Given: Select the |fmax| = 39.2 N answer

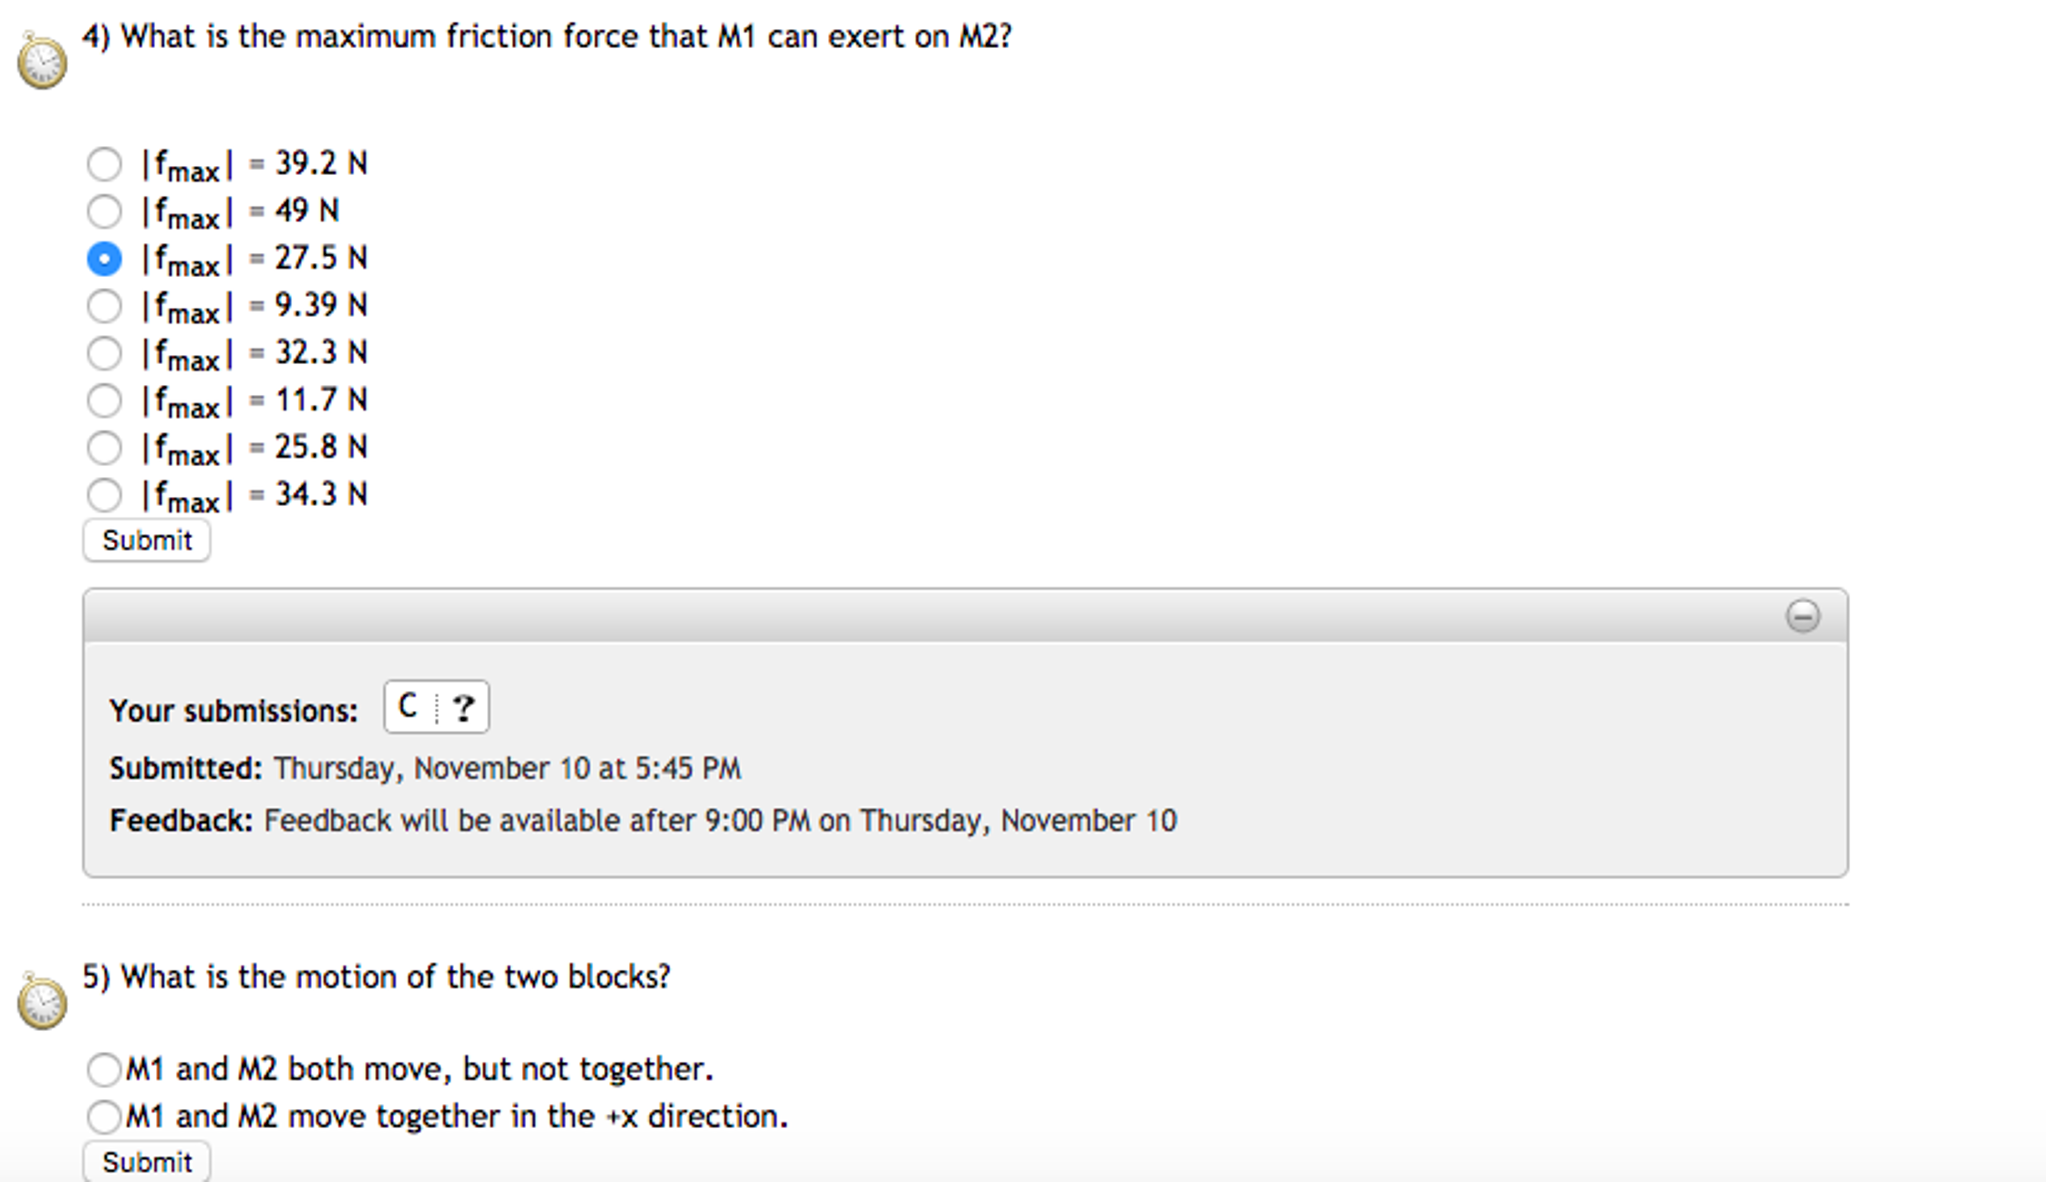Looking at the screenshot, I should [104, 163].
